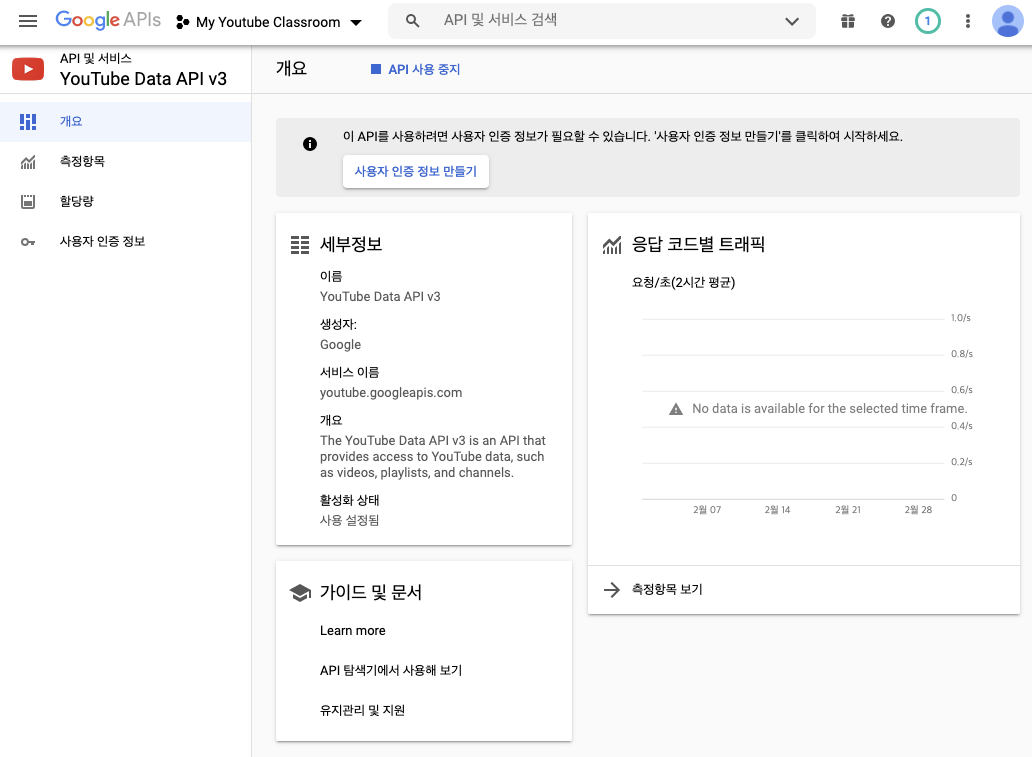Click the graduation cap 가이드 및 문서 icon
Viewport: 1032px width, 757px height.
click(x=300, y=592)
